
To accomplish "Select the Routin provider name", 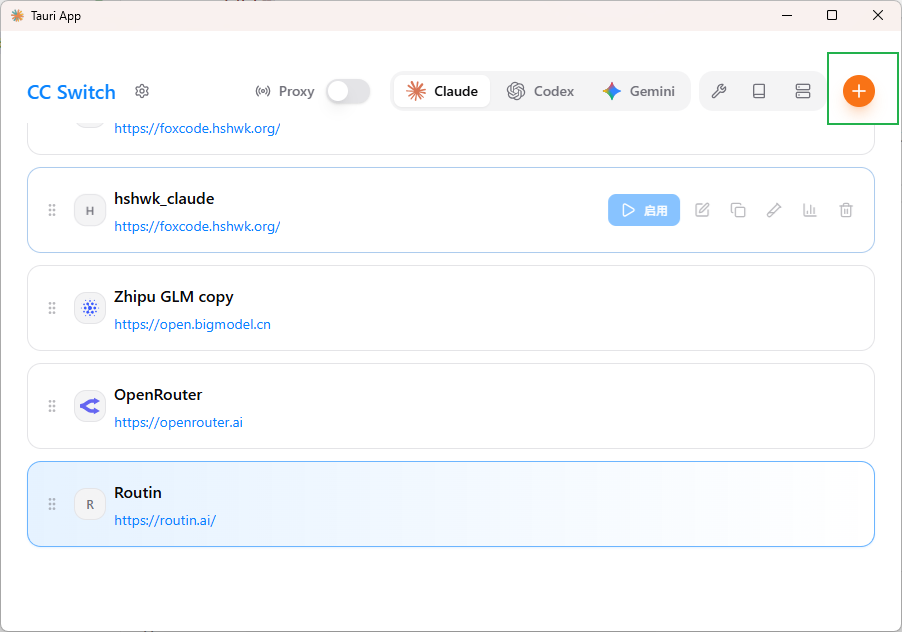I will 137,492.
